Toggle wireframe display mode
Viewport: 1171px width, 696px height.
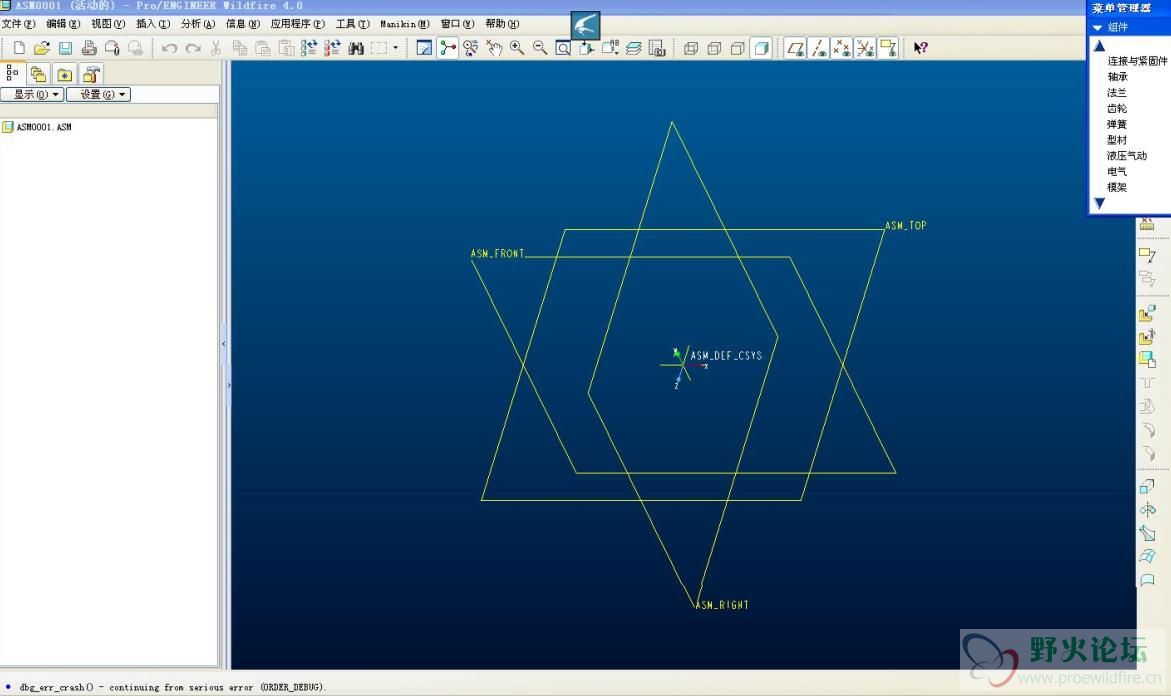[x=691, y=49]
